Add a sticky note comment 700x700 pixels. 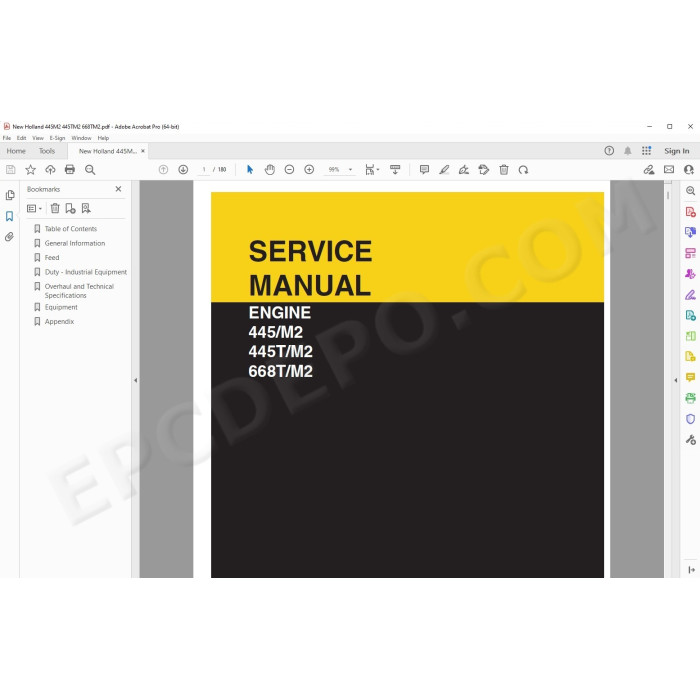pyautogui.click(x=424, y=170)
